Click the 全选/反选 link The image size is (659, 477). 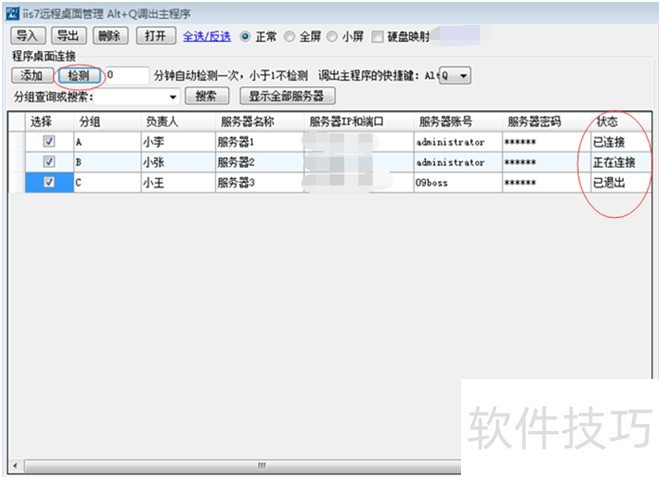(x=207, y=37)
